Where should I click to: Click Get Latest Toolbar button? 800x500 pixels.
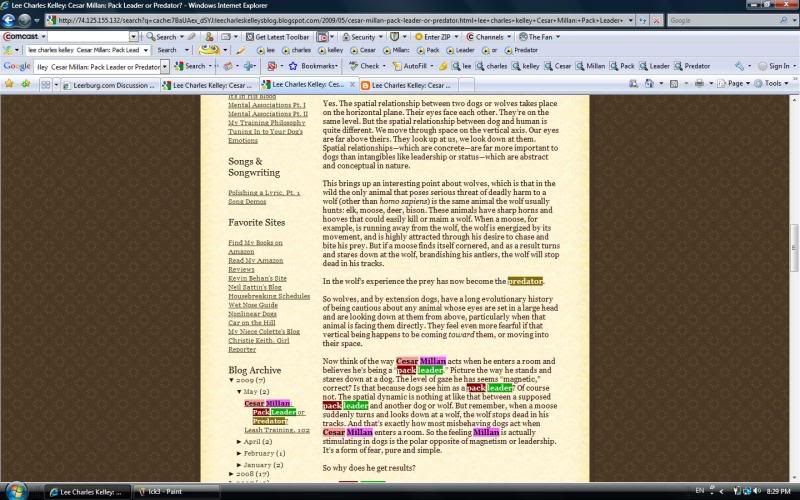(x=278, y=37)
